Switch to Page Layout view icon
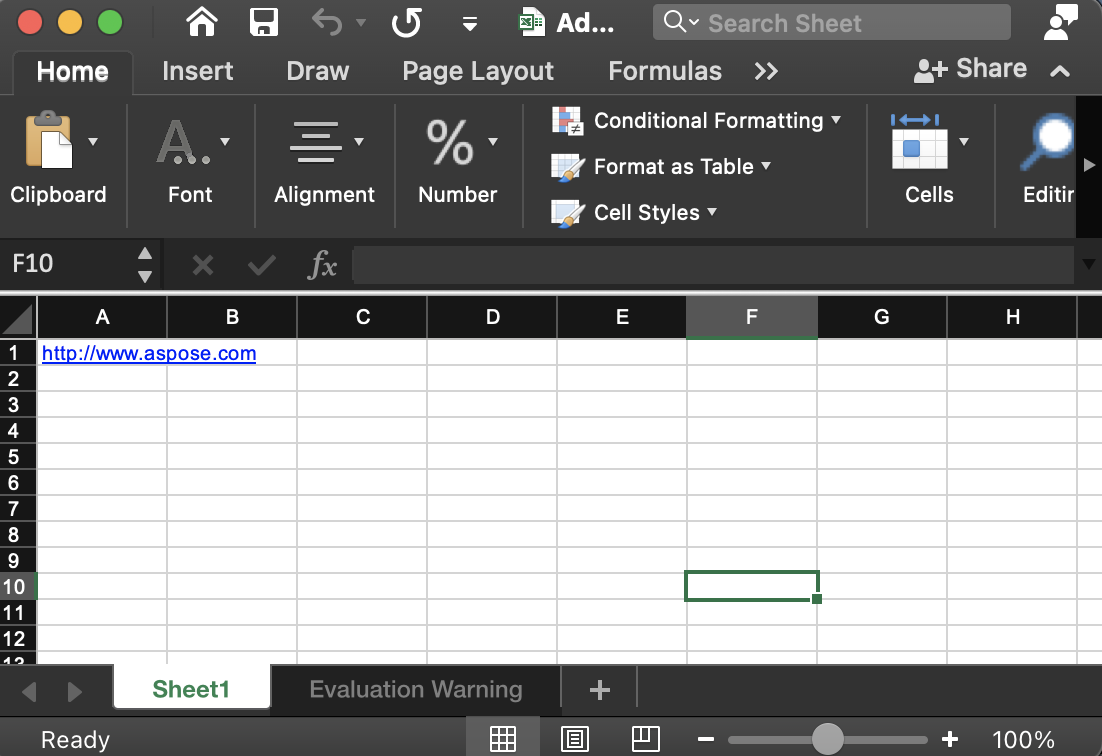The width and height of the screenshot is (1102, 756). click(575, 739)
